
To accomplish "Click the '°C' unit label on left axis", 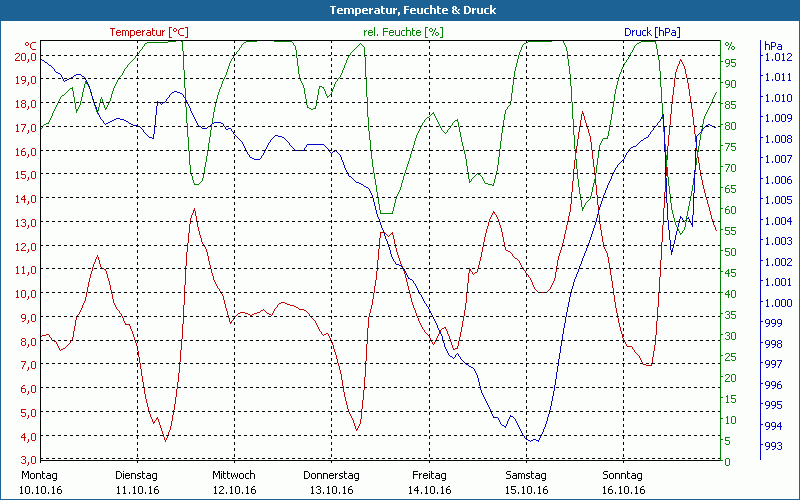I will [x=31, y=46].
